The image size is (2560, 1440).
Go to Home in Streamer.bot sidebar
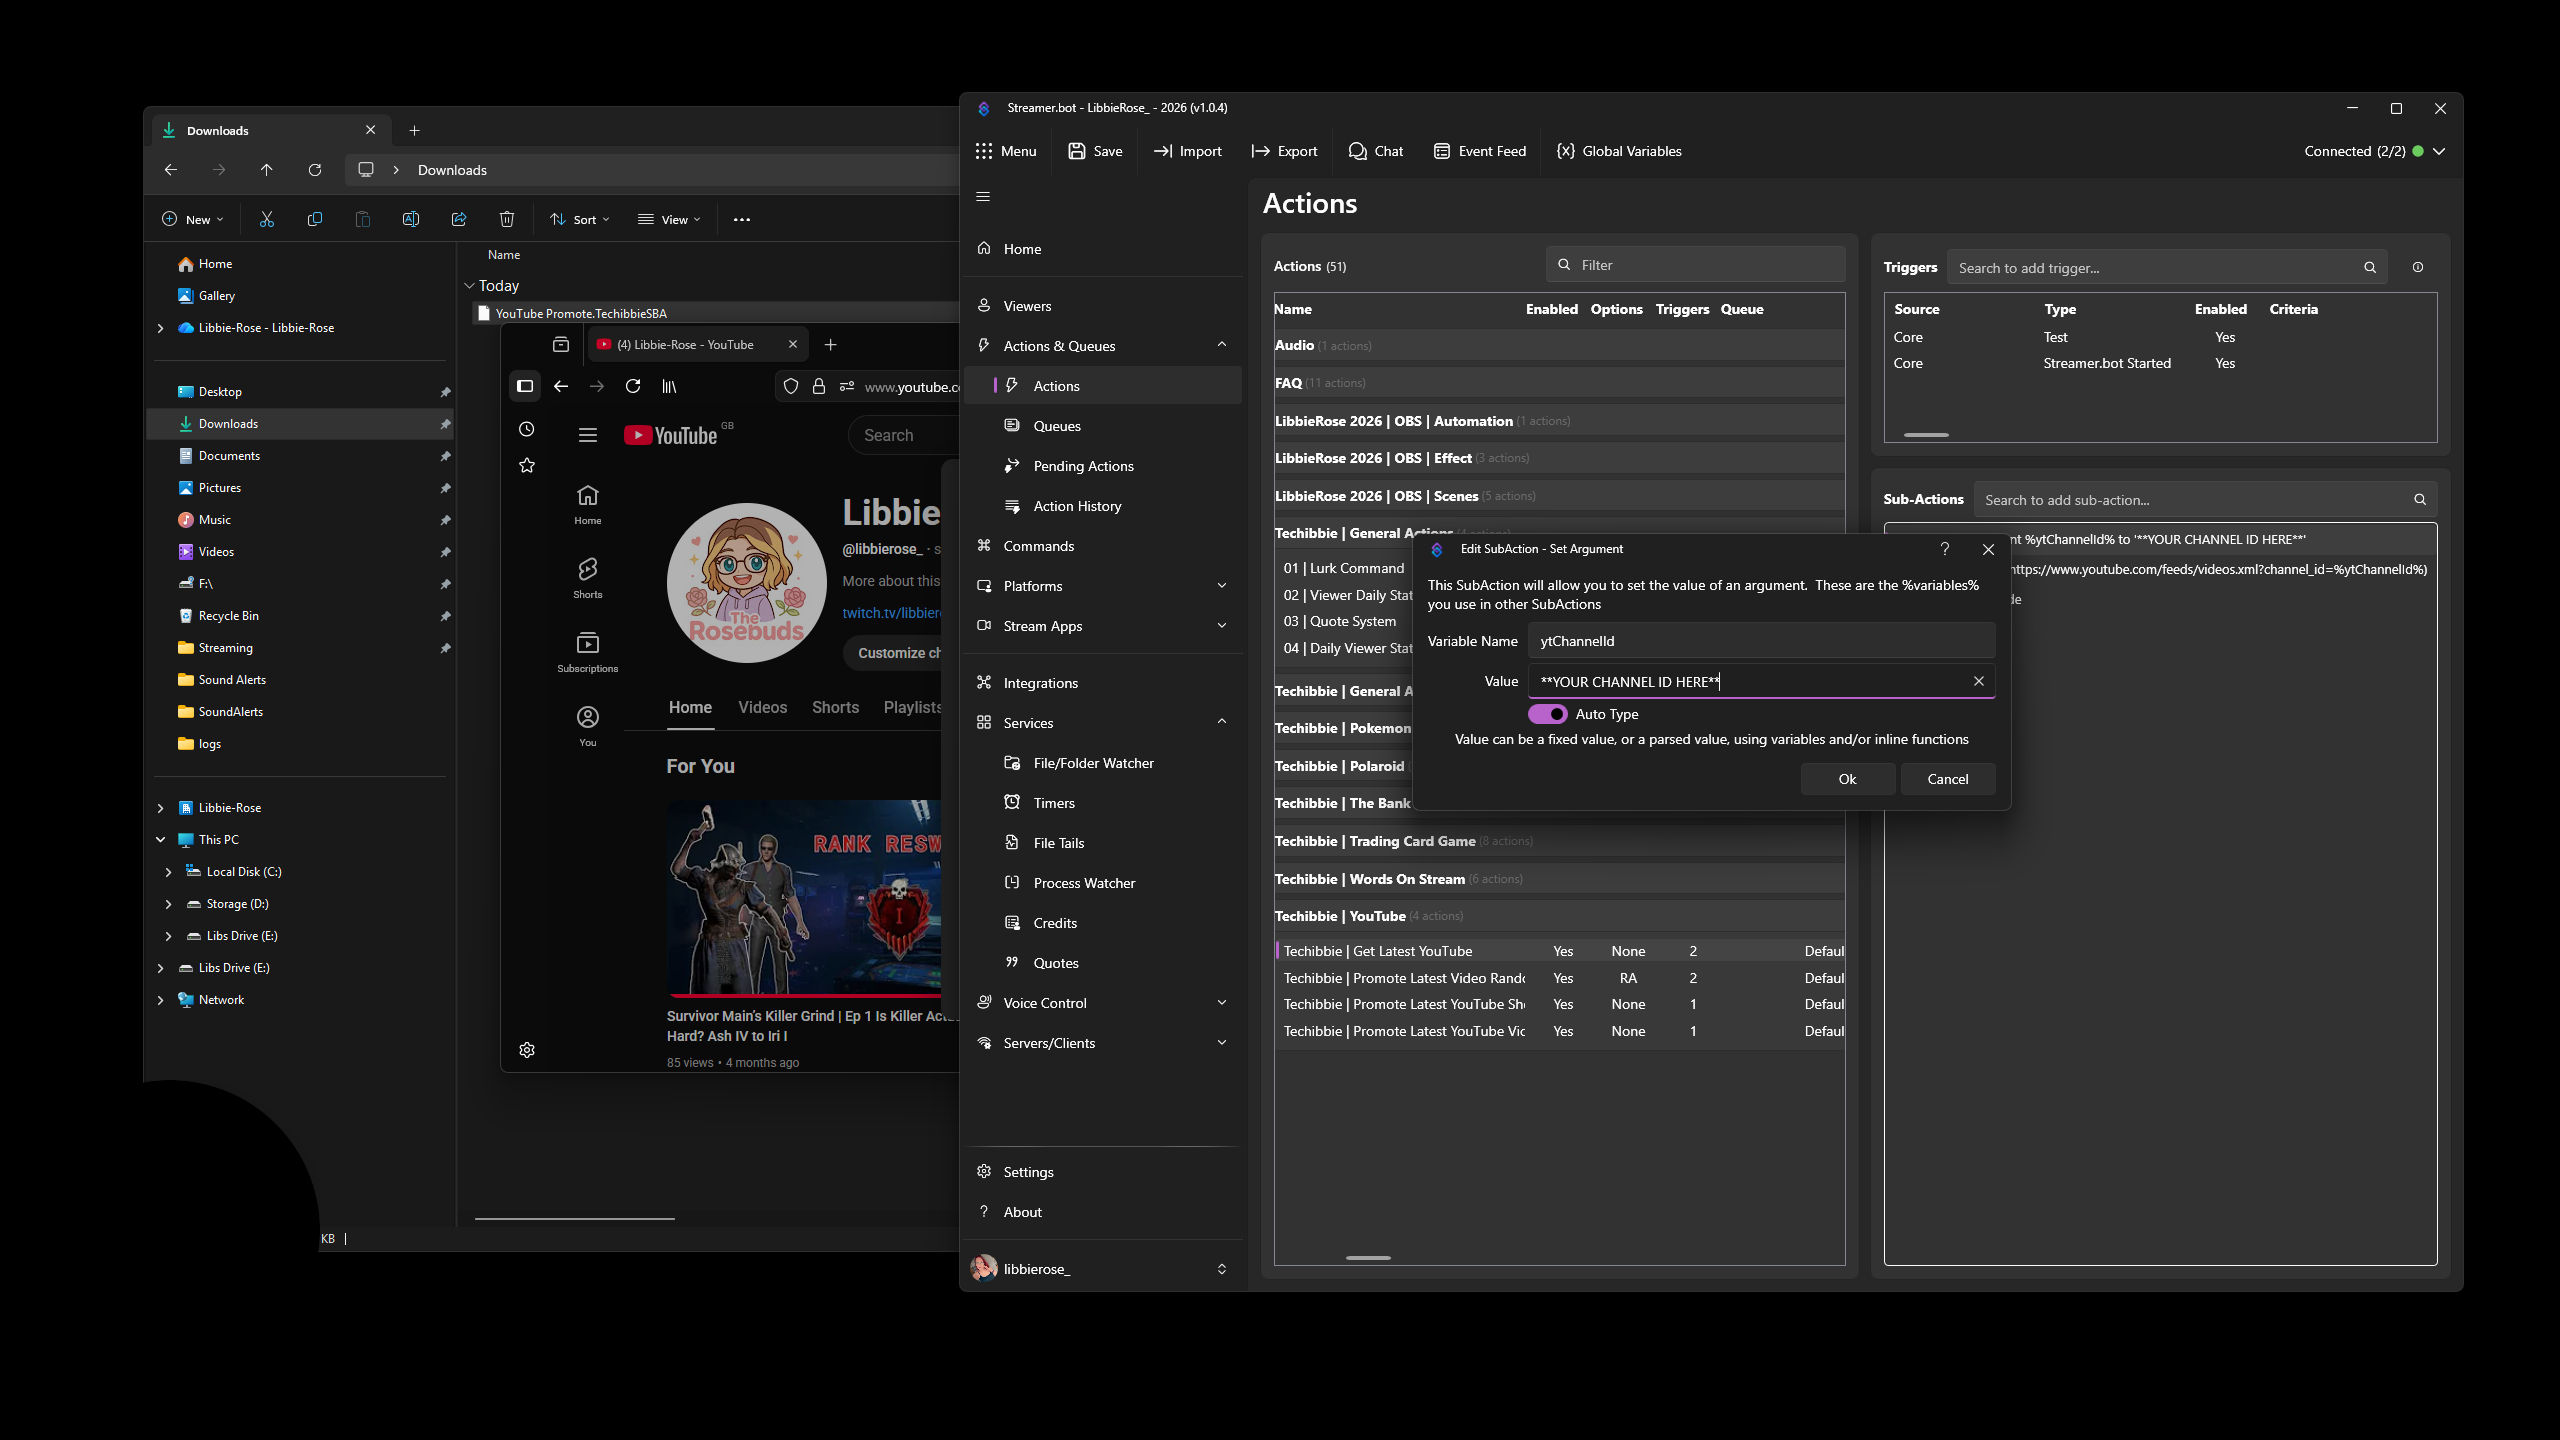tap(1103, 249)
